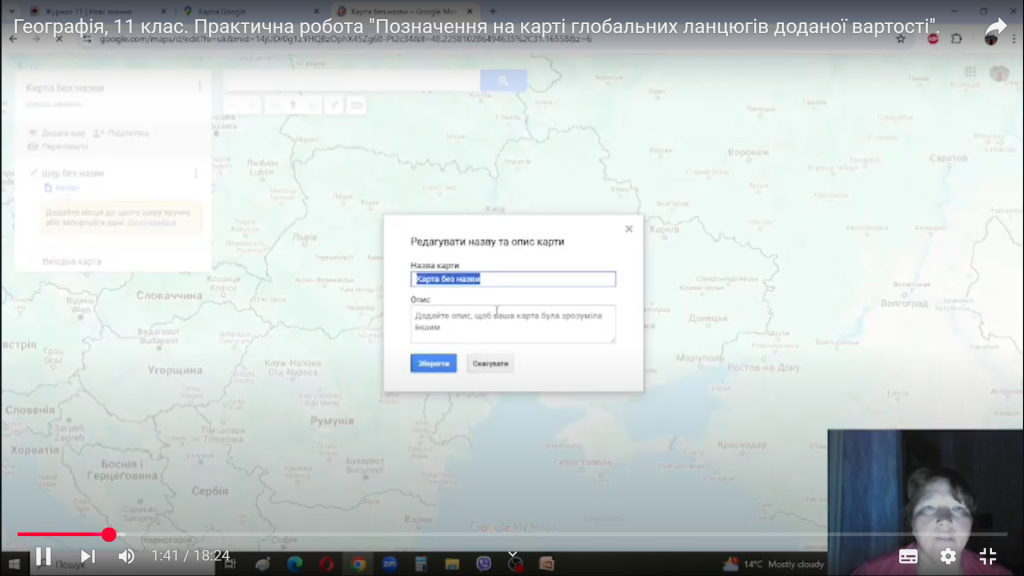Image resolution: width=1024 pixels, height=576 pixels.
Task: Select the measure distances ruler tool
Action: [357, 105]
